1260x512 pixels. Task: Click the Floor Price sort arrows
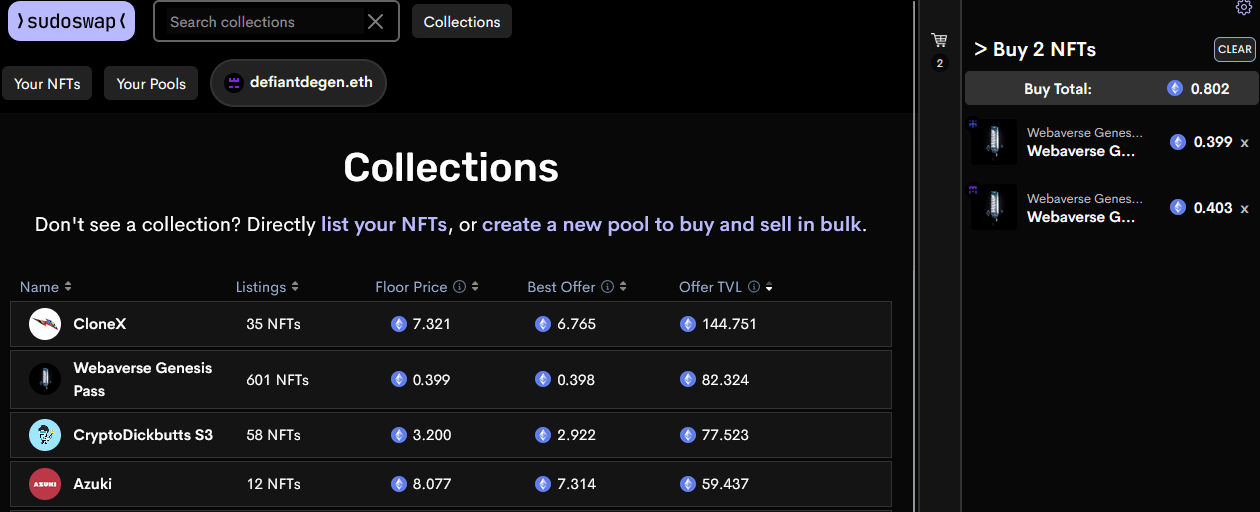[x=475, y=287]
